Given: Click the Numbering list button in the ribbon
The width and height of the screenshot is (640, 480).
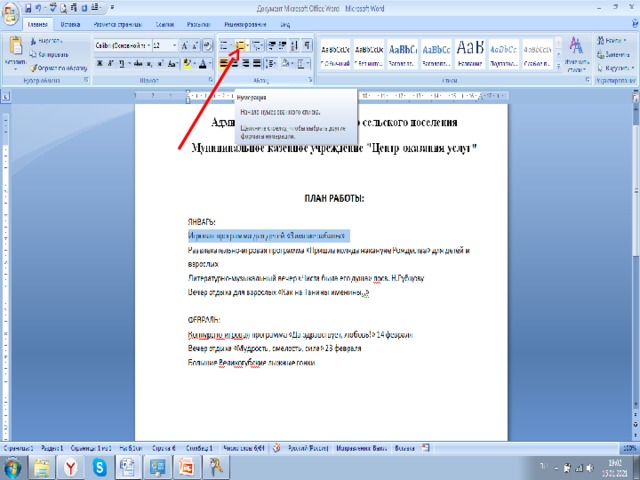Looking at the screenshot, I should 241,45.
